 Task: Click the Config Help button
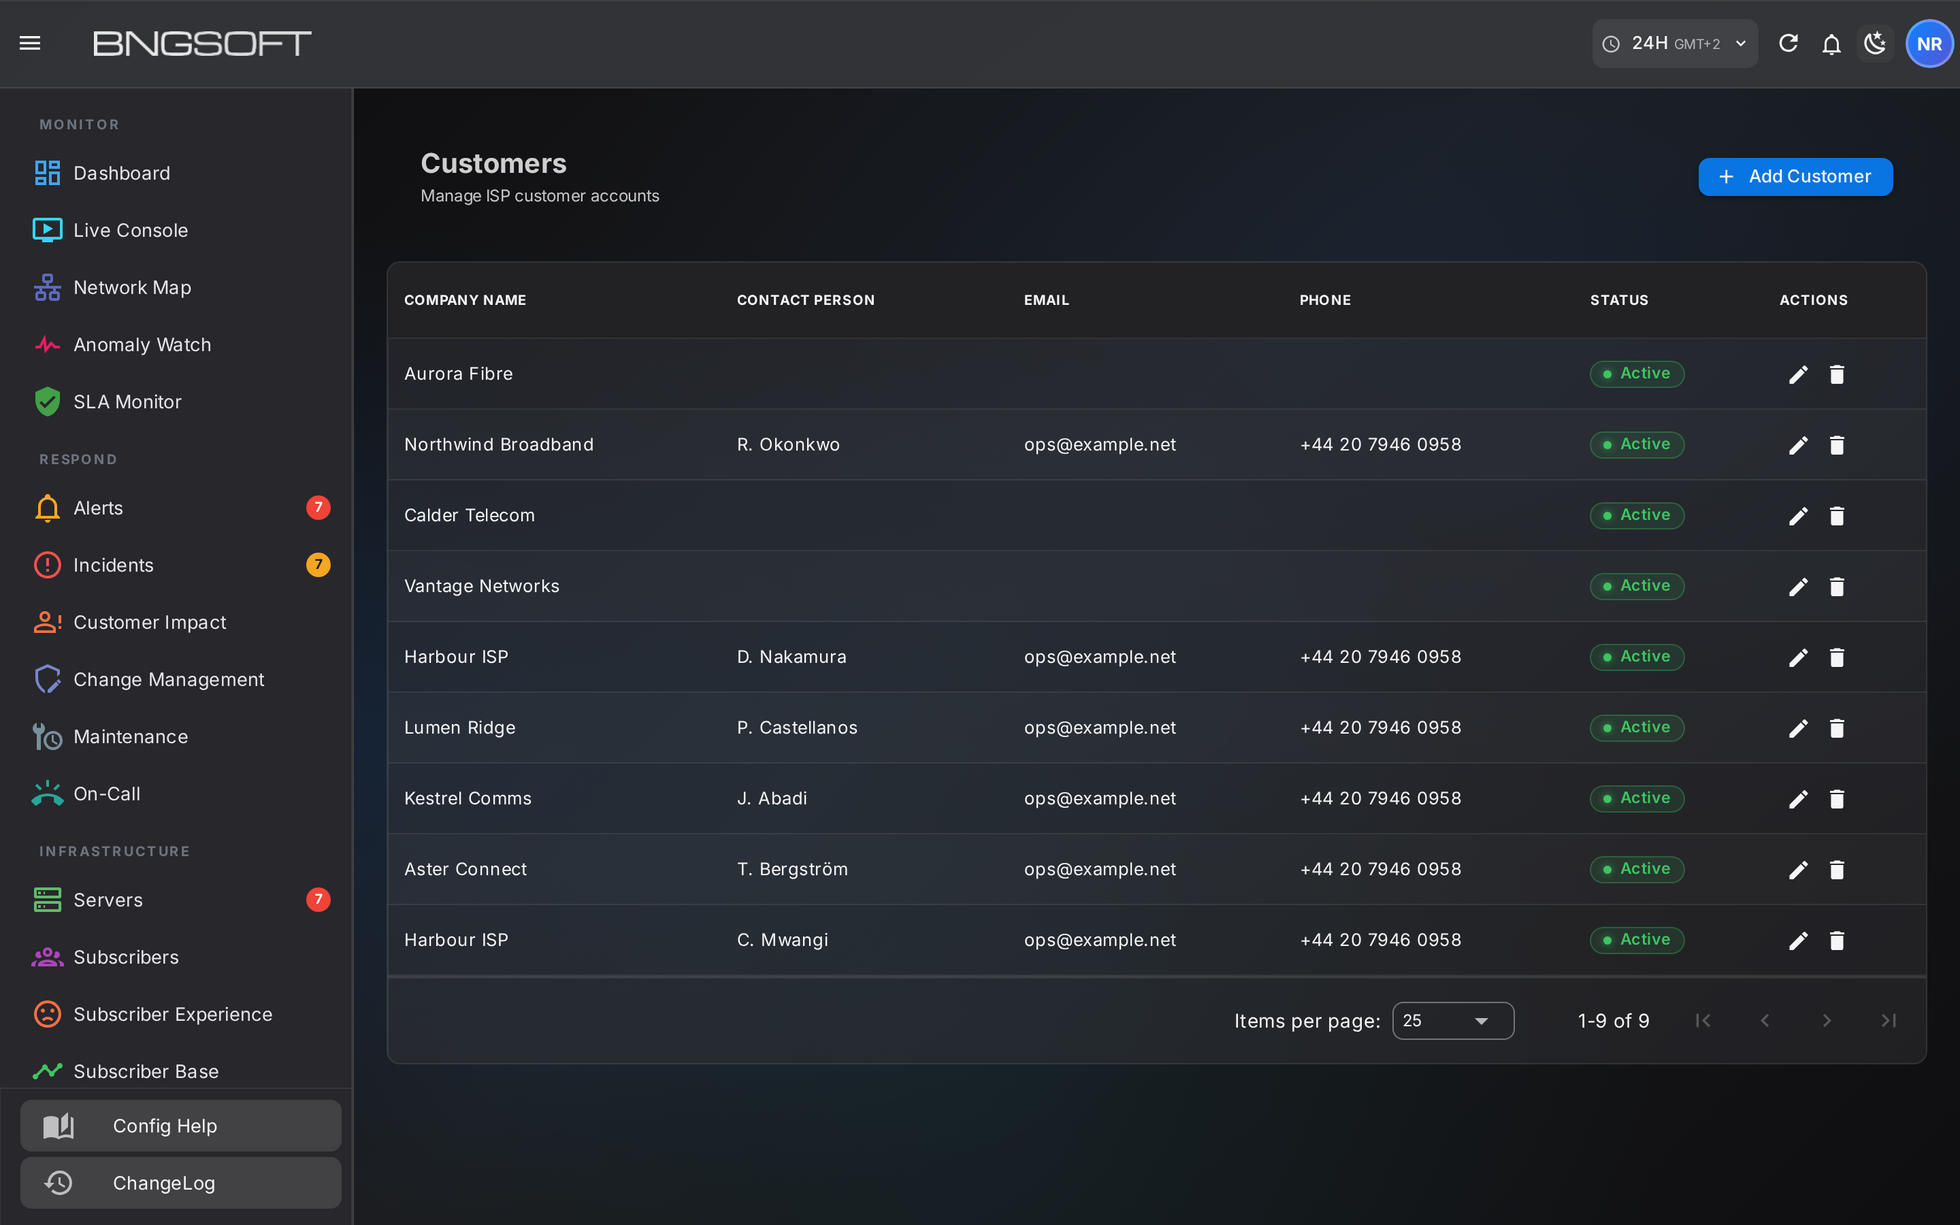[181, 1126]
